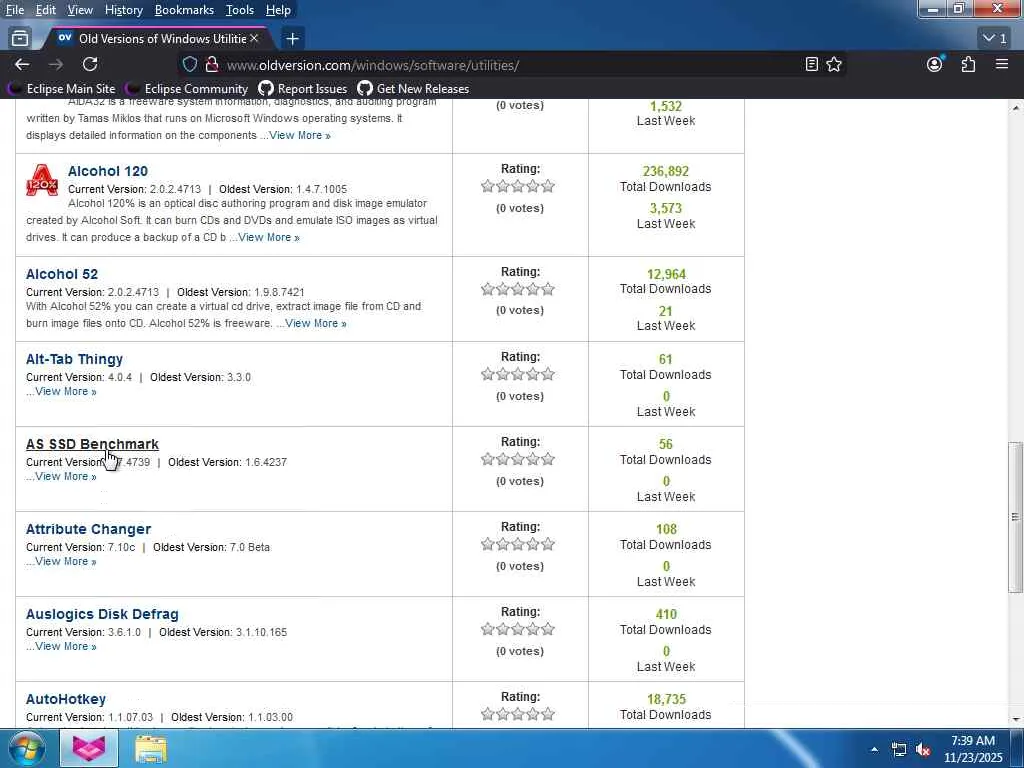Expand the list all tabs dropdown
The width and height of the screenshot is (1024, 768).
(995, 39)
